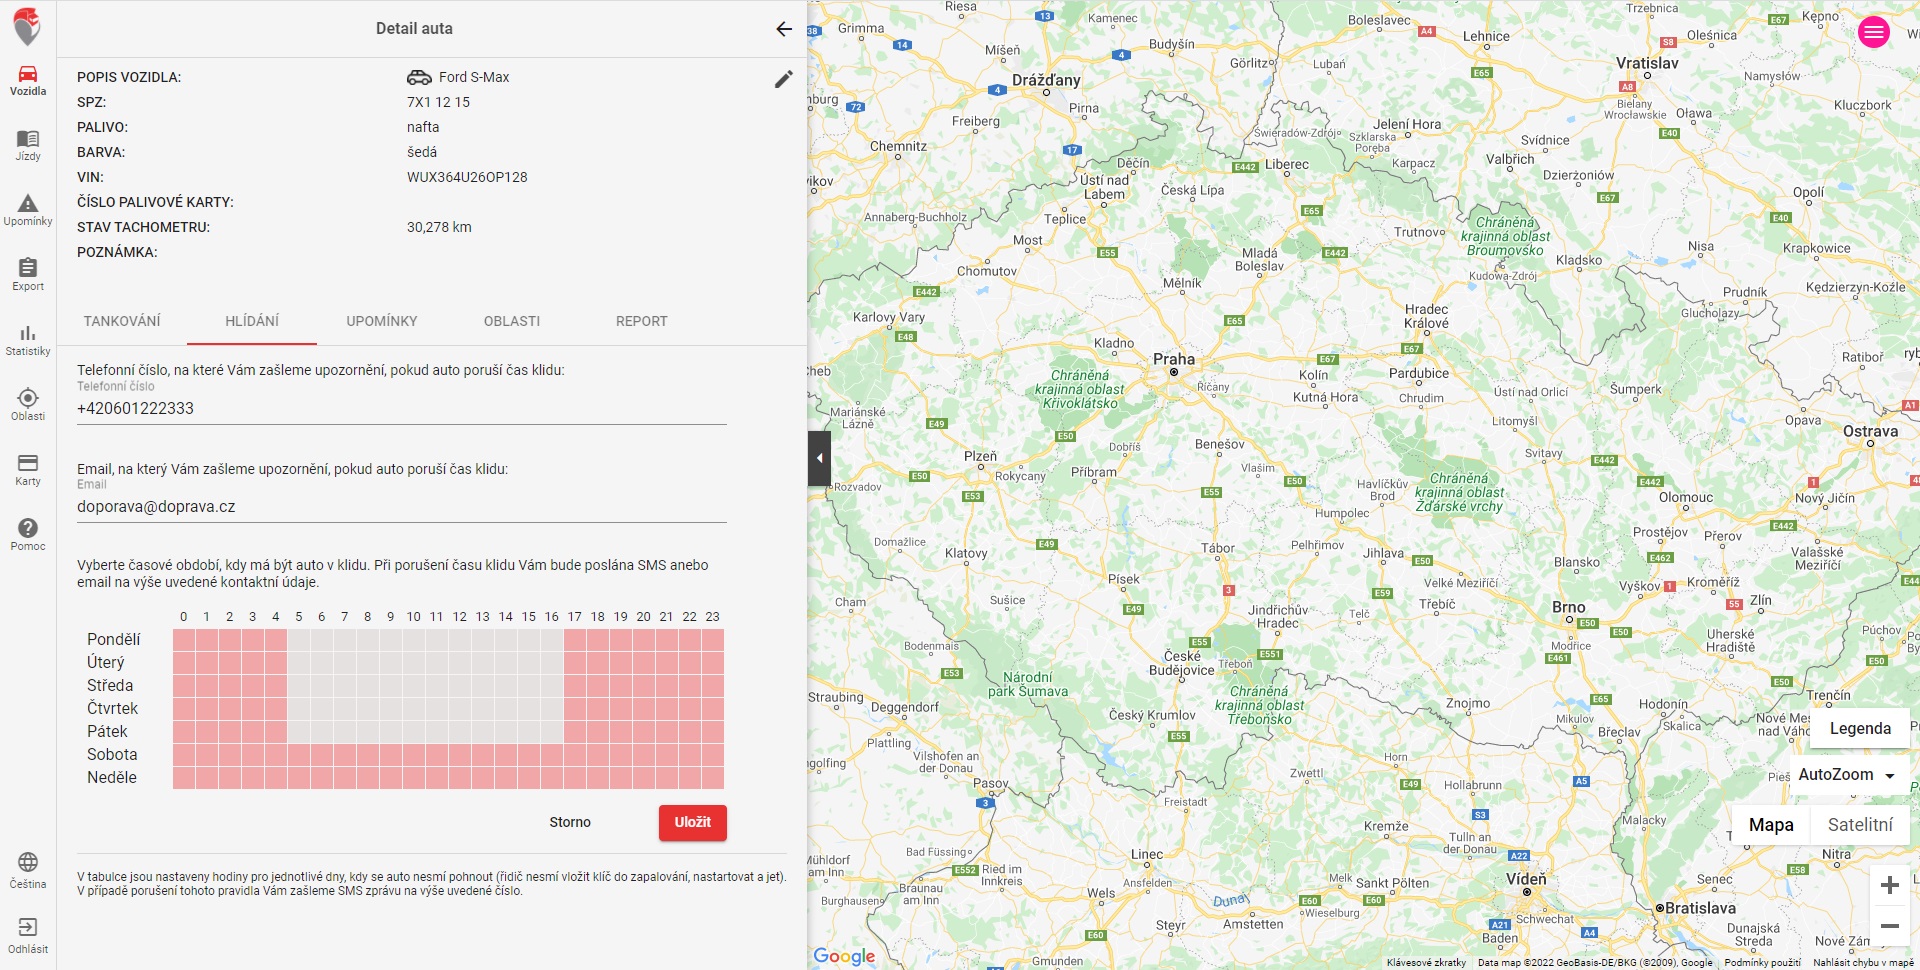Click the red Uložit button
The height and width of the screenshot is (970, 1920).
692,822
